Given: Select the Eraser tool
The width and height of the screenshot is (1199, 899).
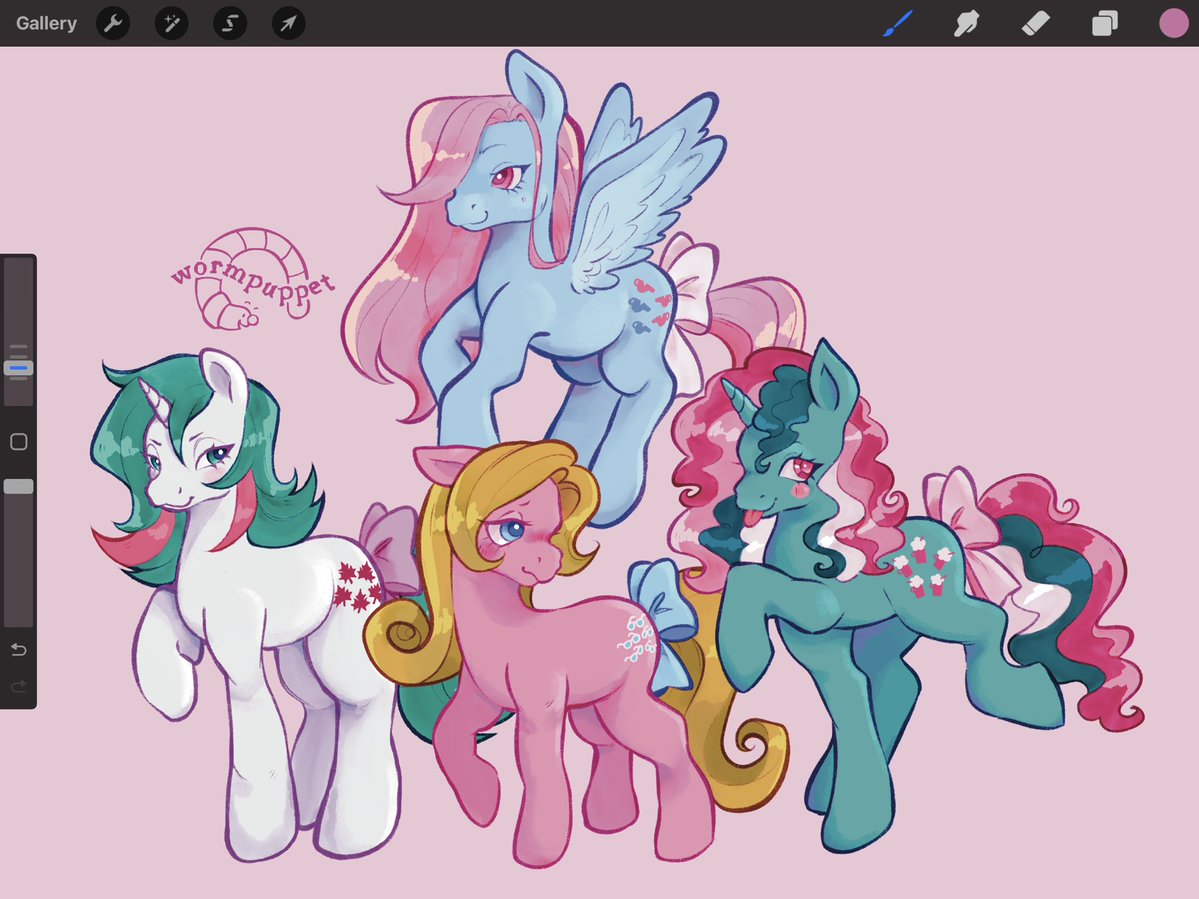Looking at the screenshot, I should click(x=1035, y=23).
